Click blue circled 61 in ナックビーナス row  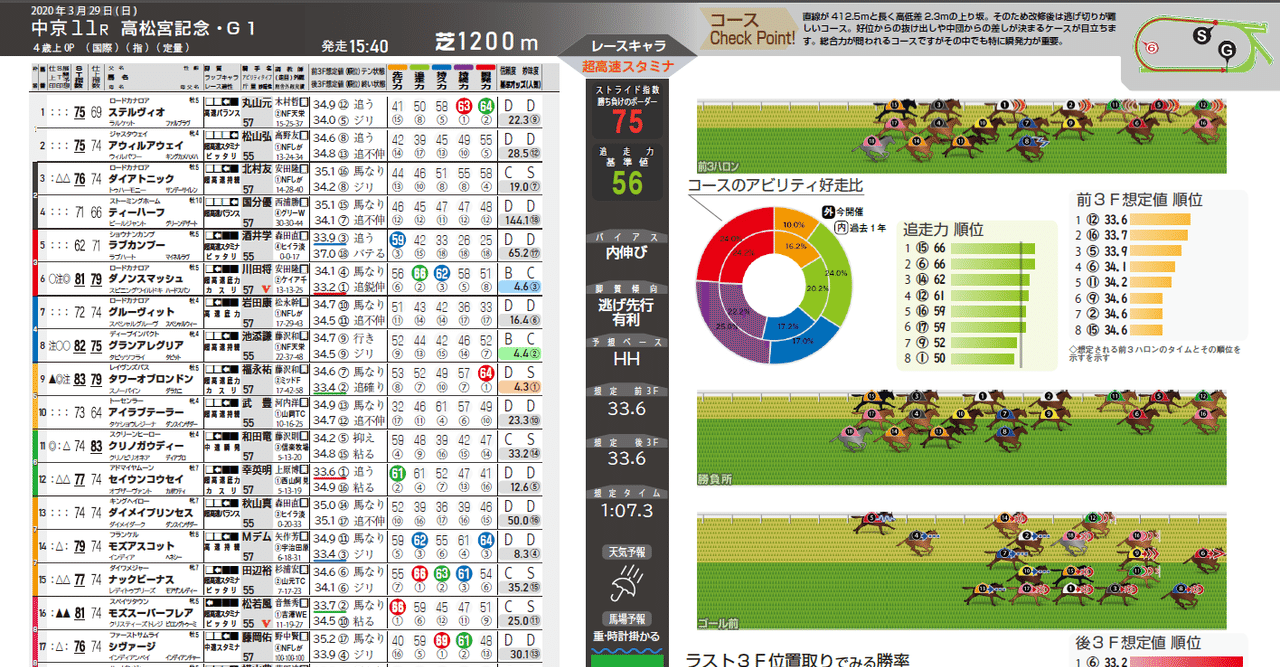(x=464, y=573)
